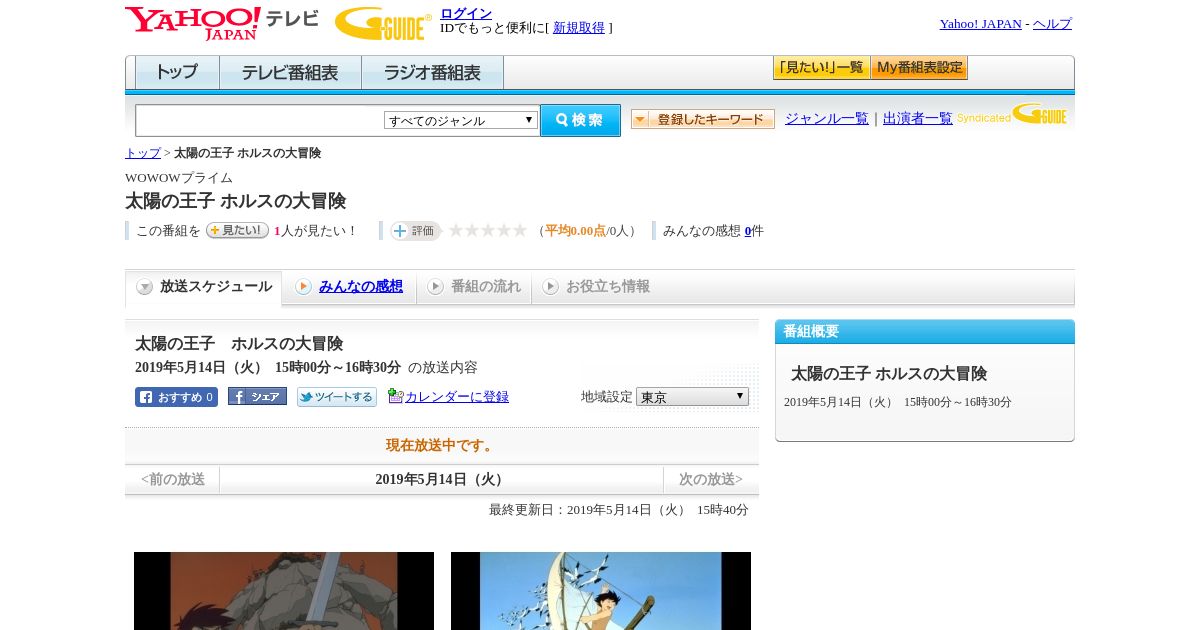Open the ヘルプ link

pyautogui.click(x=1052, y=24)
